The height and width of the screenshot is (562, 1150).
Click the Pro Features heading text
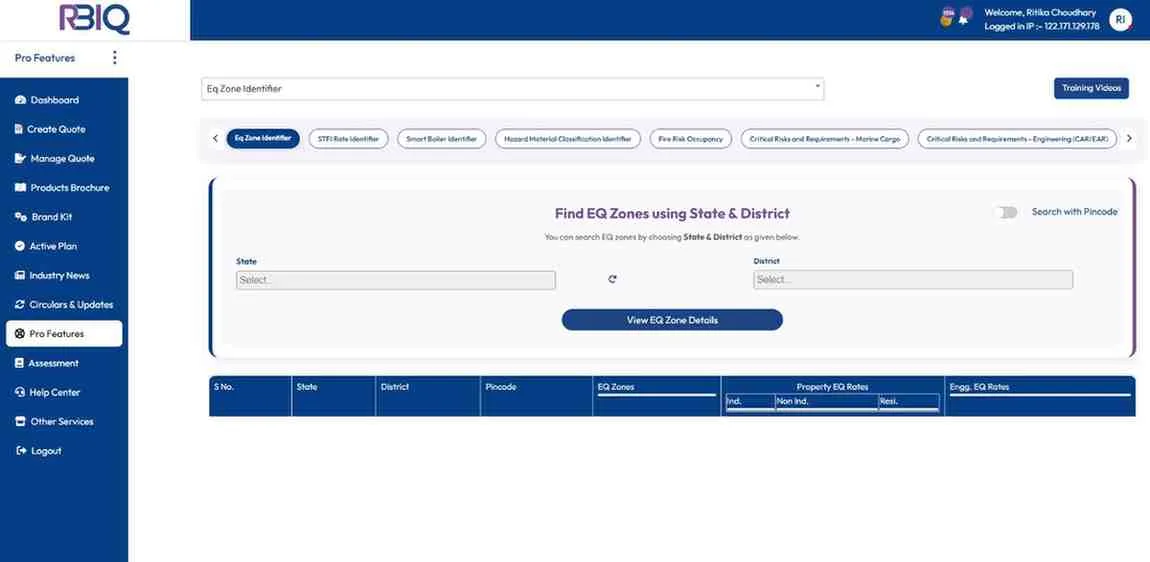pos(45,58)
